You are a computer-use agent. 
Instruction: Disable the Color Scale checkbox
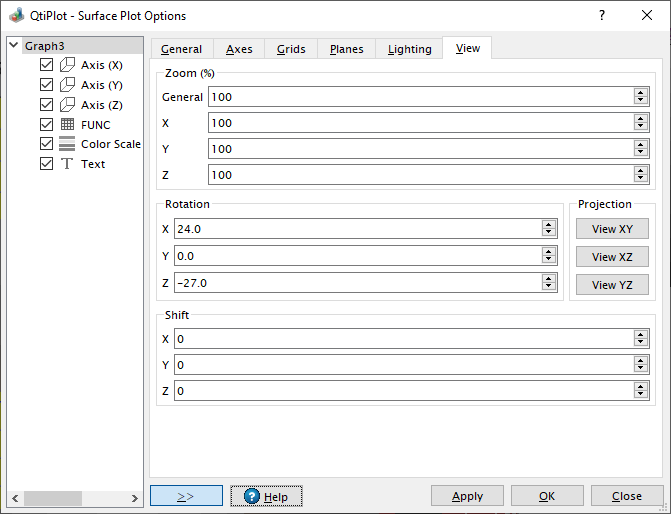click(x=46, y=144)
